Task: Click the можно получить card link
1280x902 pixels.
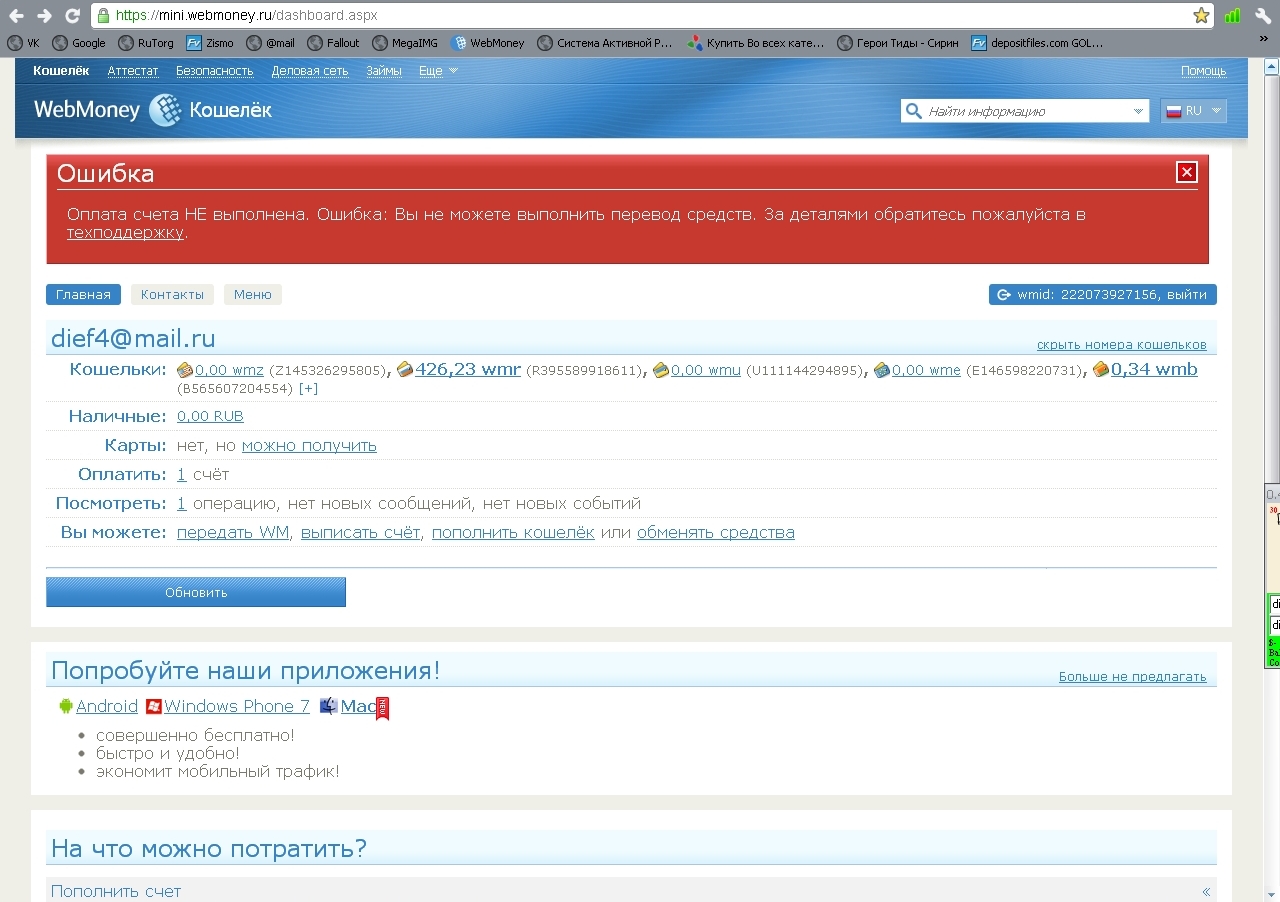Action: (309, 446)
